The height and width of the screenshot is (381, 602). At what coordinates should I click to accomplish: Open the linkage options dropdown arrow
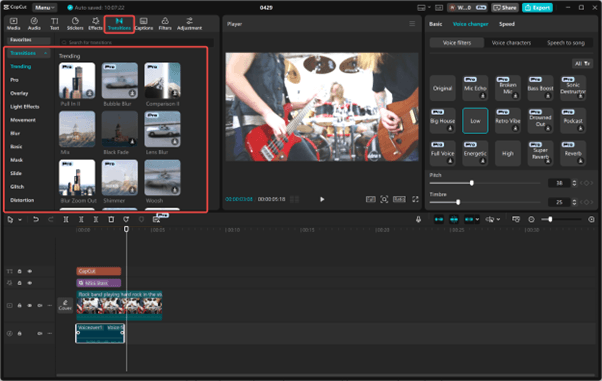pos(477,219)
